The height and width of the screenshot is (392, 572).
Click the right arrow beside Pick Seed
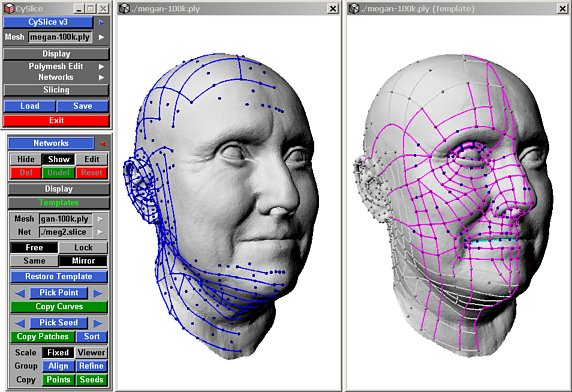[x=97, y=323]
